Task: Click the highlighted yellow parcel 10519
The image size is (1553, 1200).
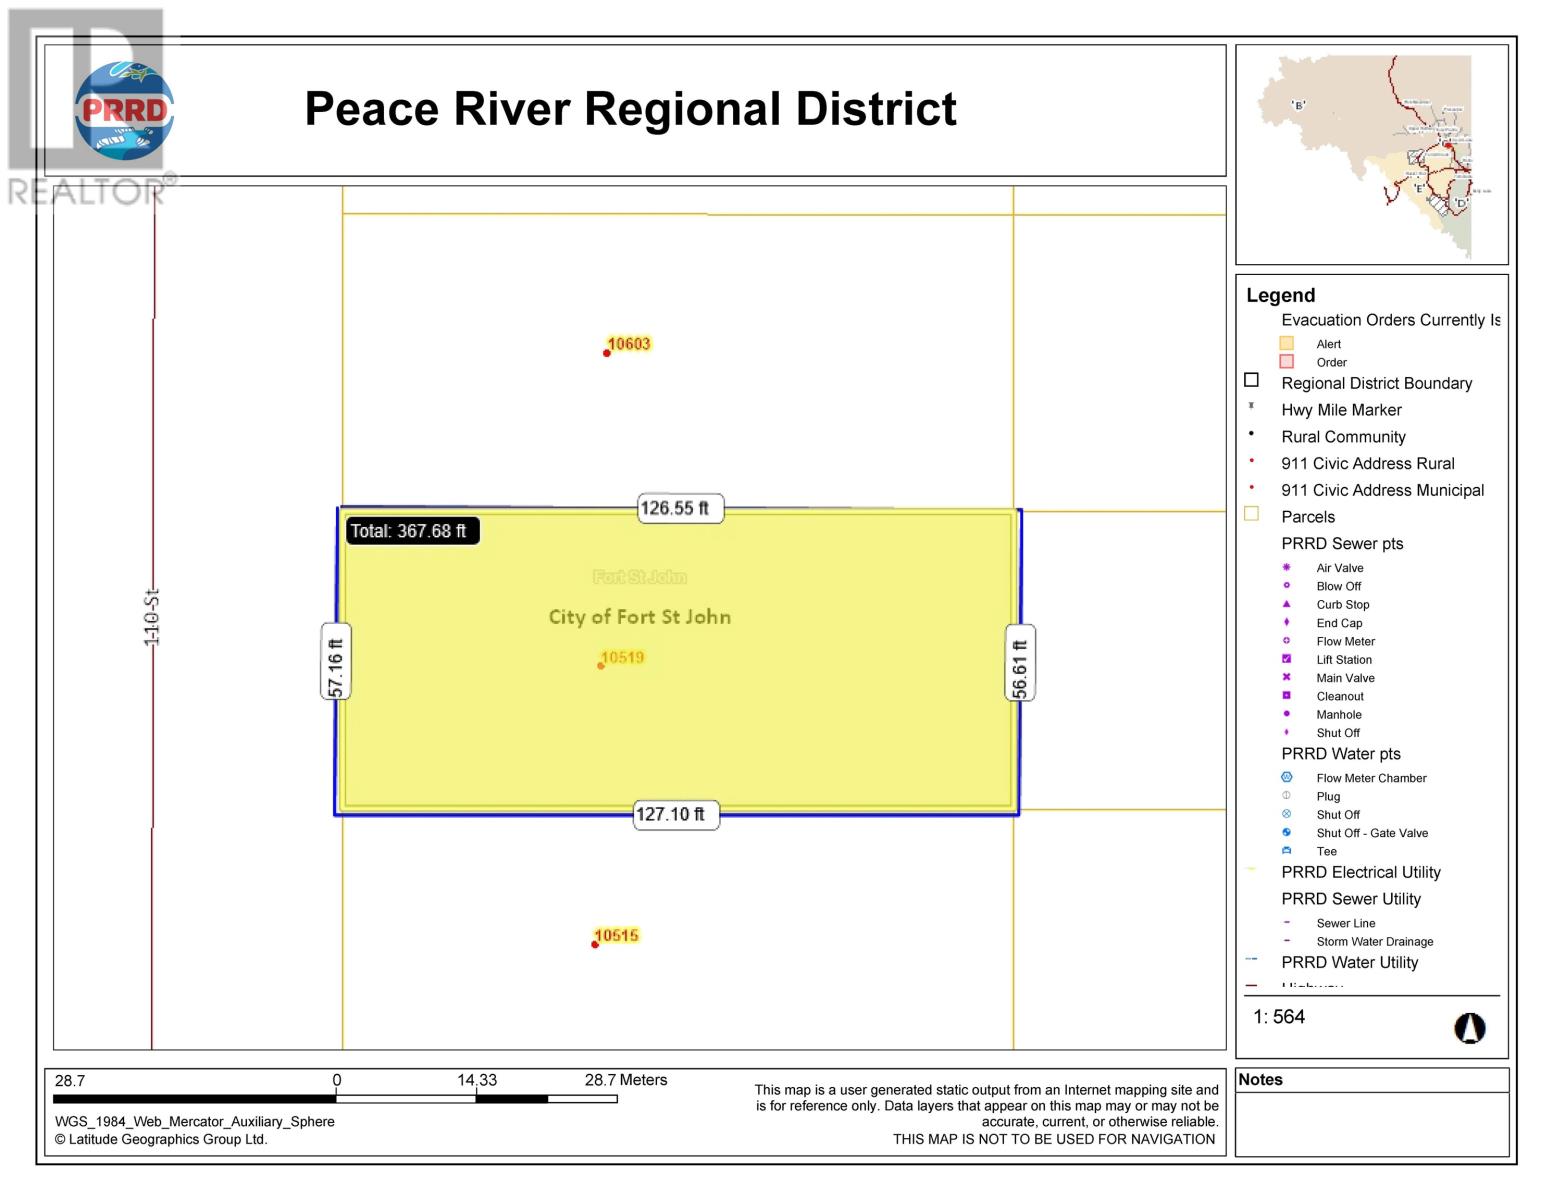Action: 677,661
